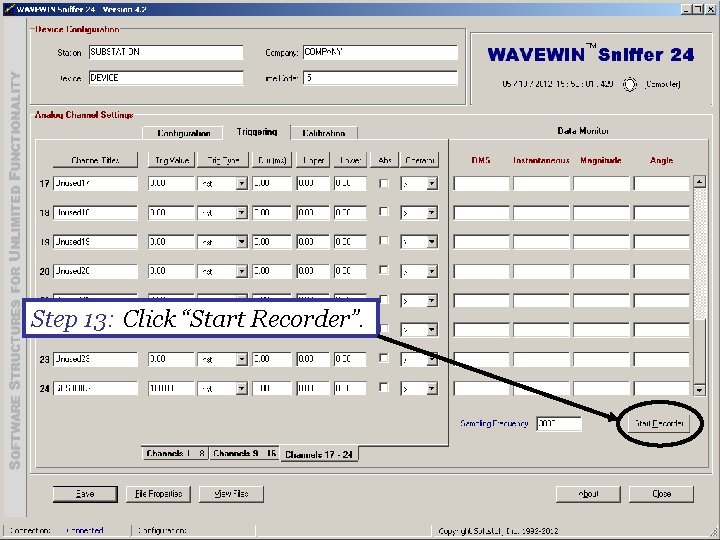Select the Triggering tab
Viewport: 720px width, 540px height.
coord(257,132)
